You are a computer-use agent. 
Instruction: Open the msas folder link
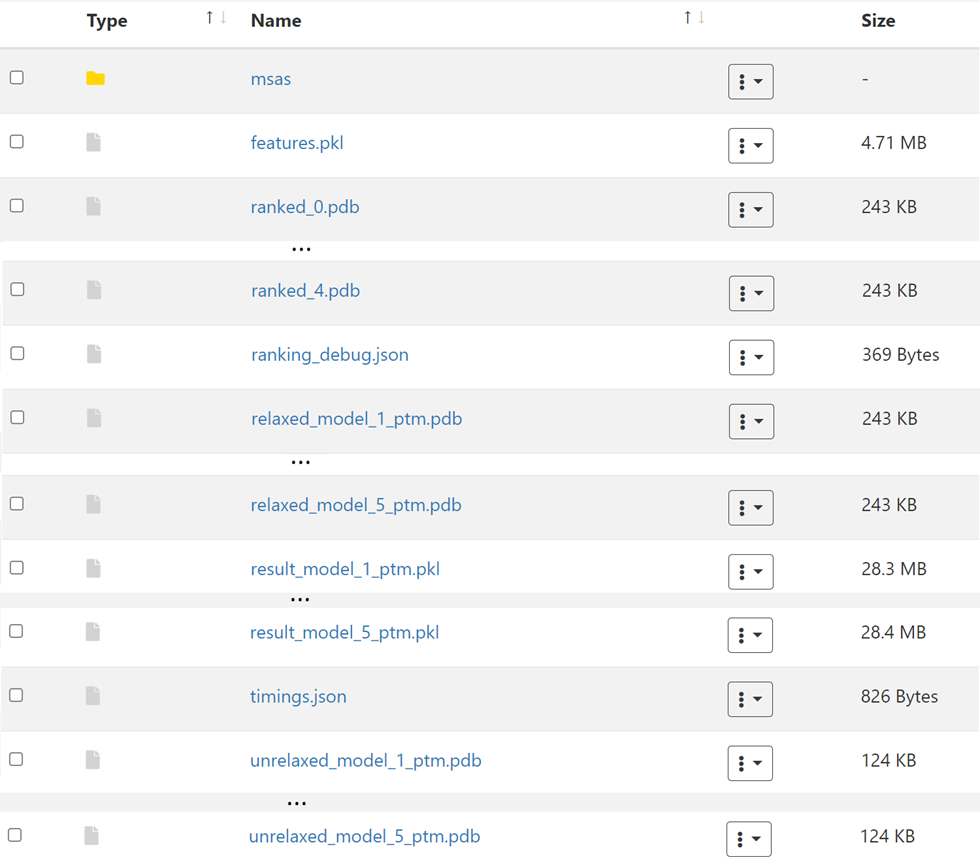tap(271, 79)
